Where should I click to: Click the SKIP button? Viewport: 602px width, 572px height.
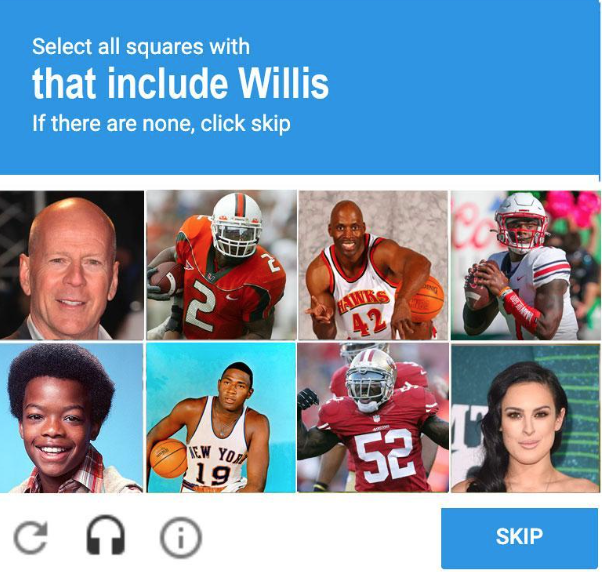(x=519, y=538)
